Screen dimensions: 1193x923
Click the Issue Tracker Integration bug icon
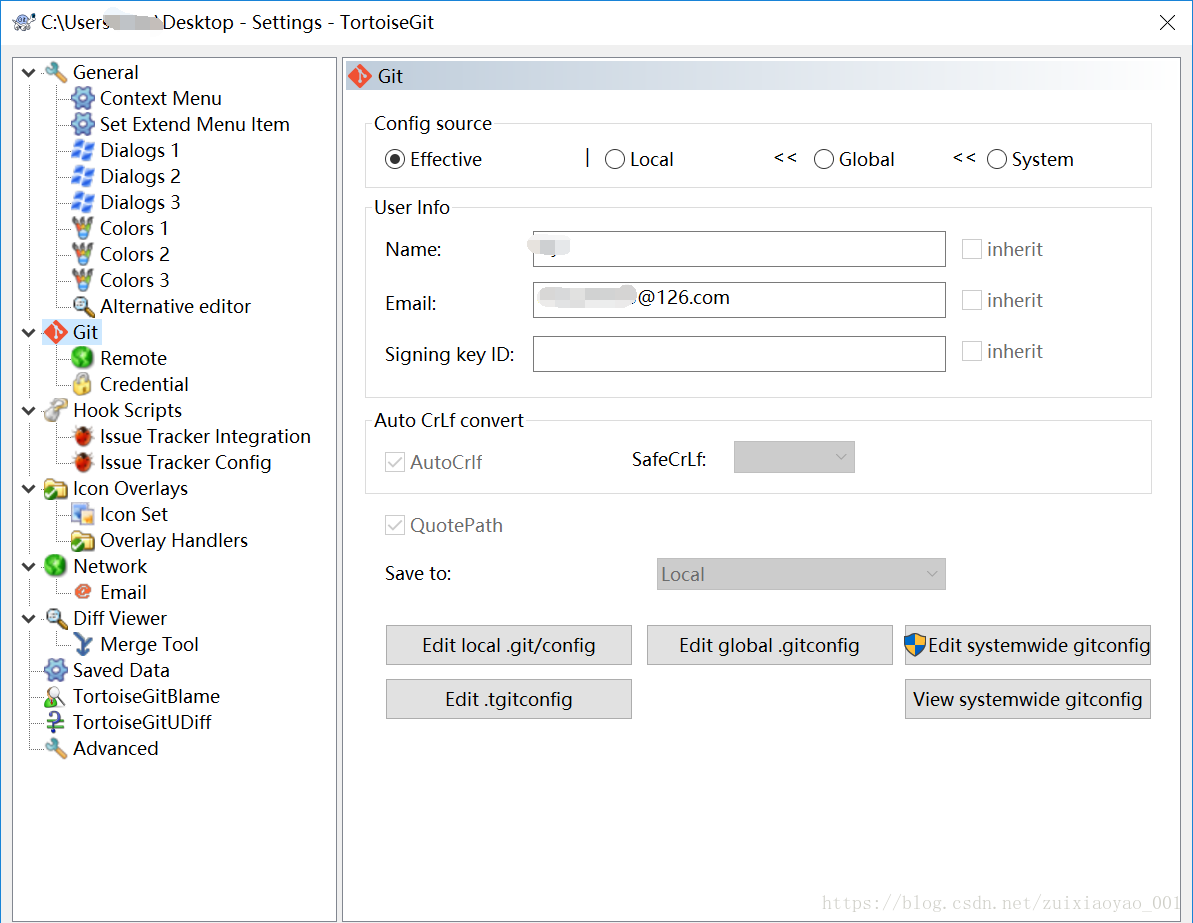coord(82,436)
